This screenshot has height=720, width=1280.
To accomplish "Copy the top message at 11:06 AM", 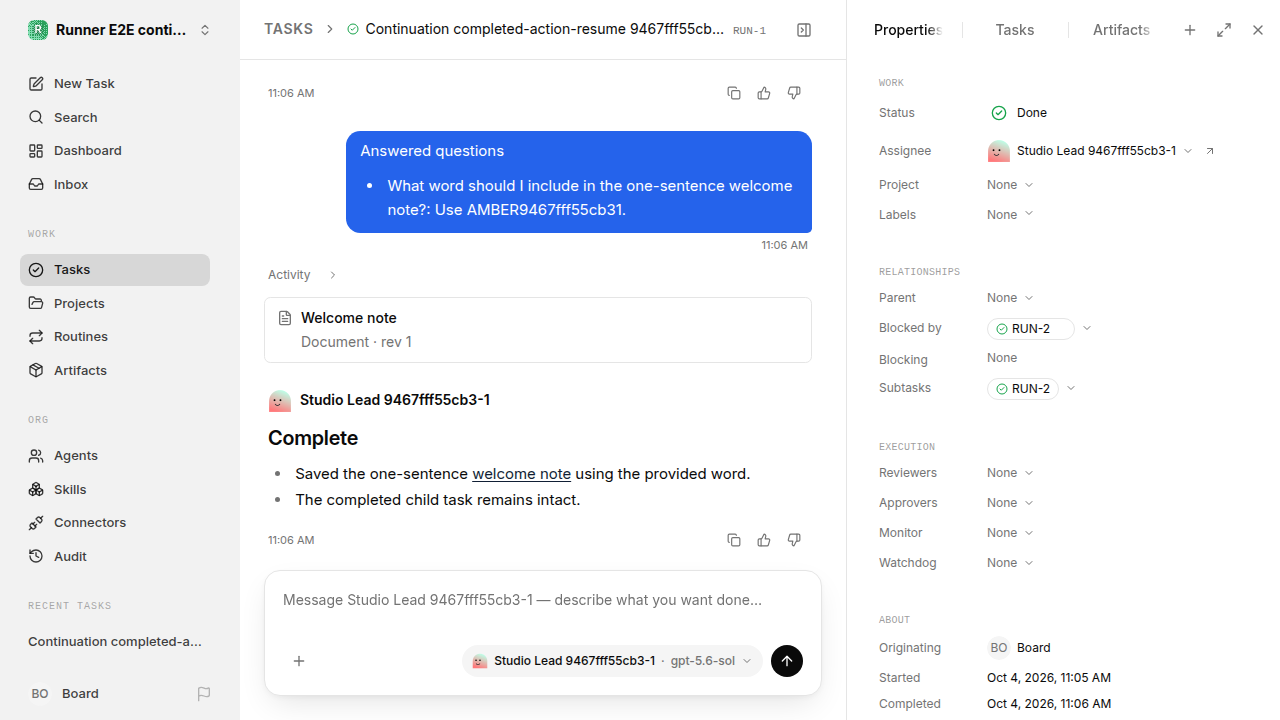I will coord(734,93).
